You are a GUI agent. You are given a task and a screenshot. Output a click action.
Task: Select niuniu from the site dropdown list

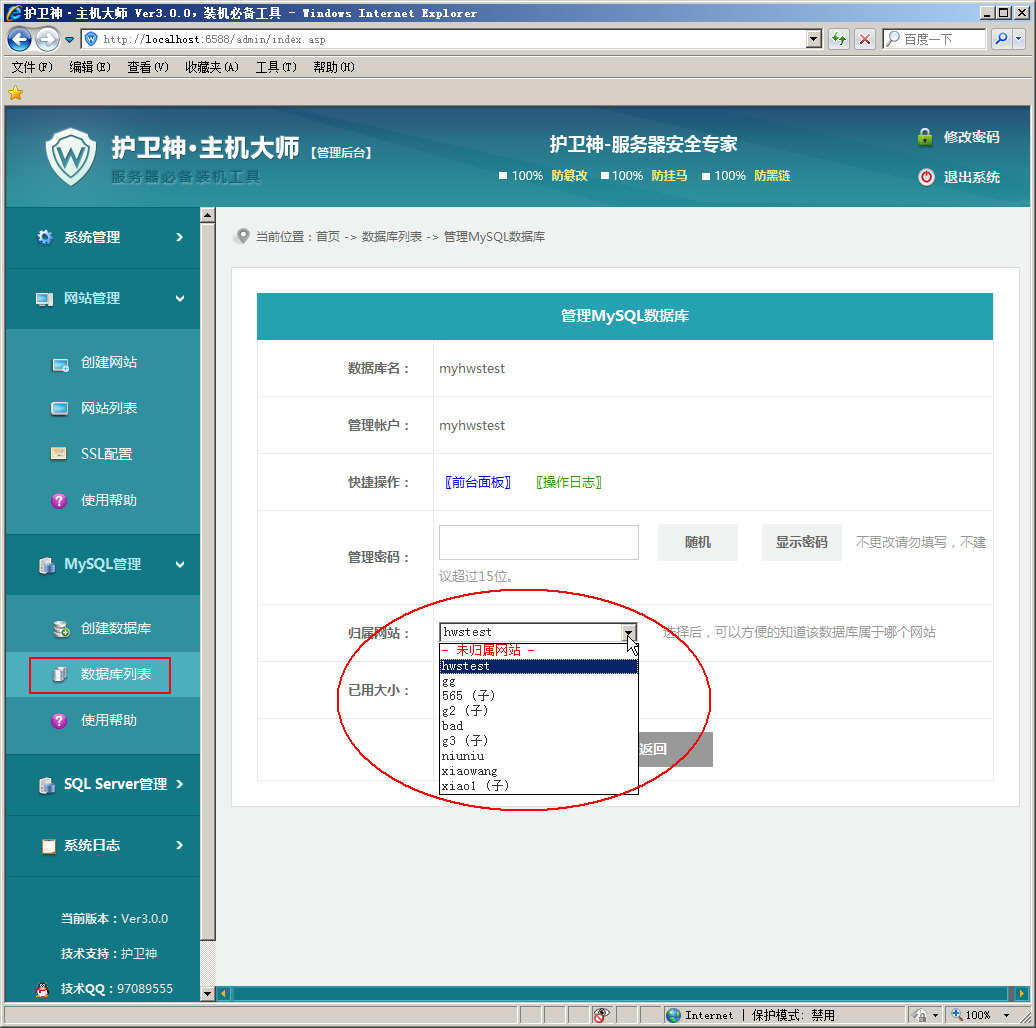(x=463, y=756)
